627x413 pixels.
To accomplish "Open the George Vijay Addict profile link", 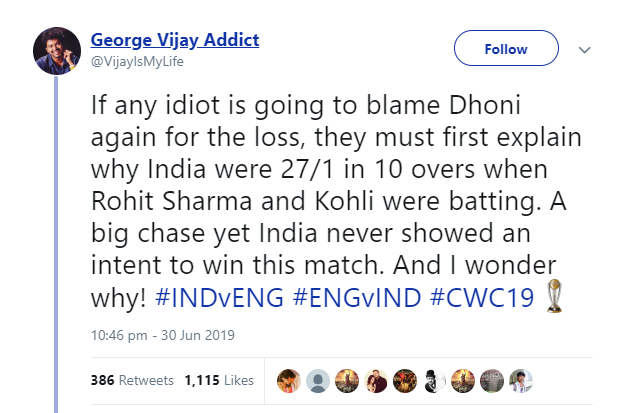I will pyautogui.click(x=175, y=40).
